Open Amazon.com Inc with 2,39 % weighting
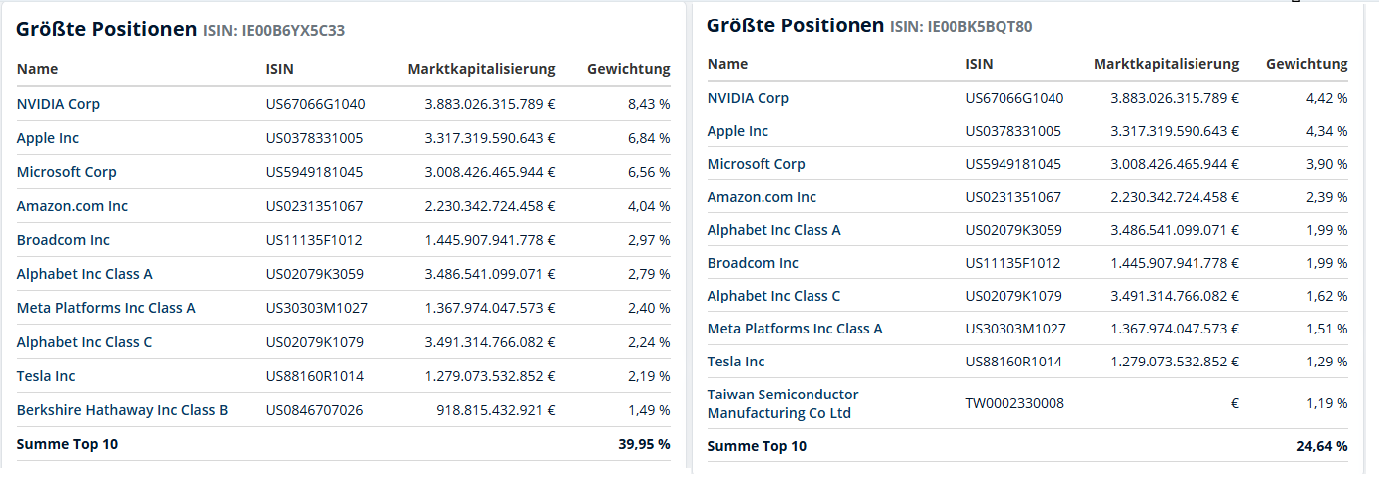The image size is (1379, 483). [x=762, y=197]
